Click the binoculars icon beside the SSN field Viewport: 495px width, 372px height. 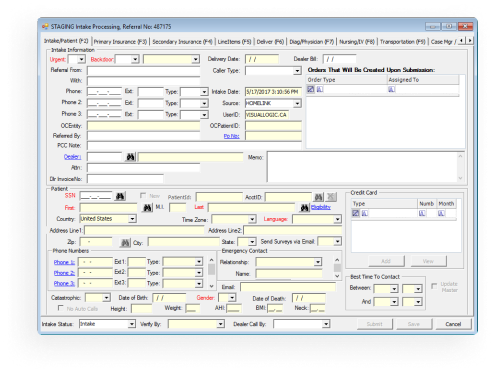pos(120,196)
